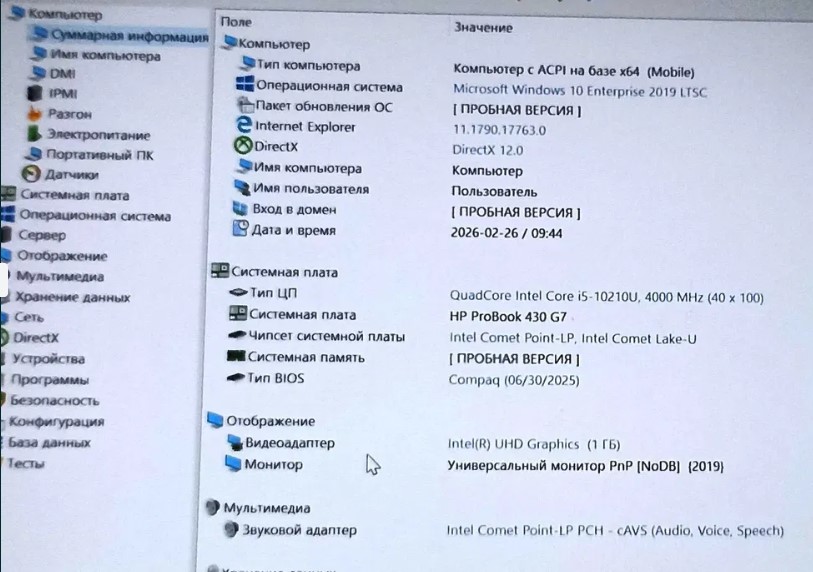Select the База данных tree node
This screenshot has height=572, width=813.
pyautogui.click(x=49, y=442)
